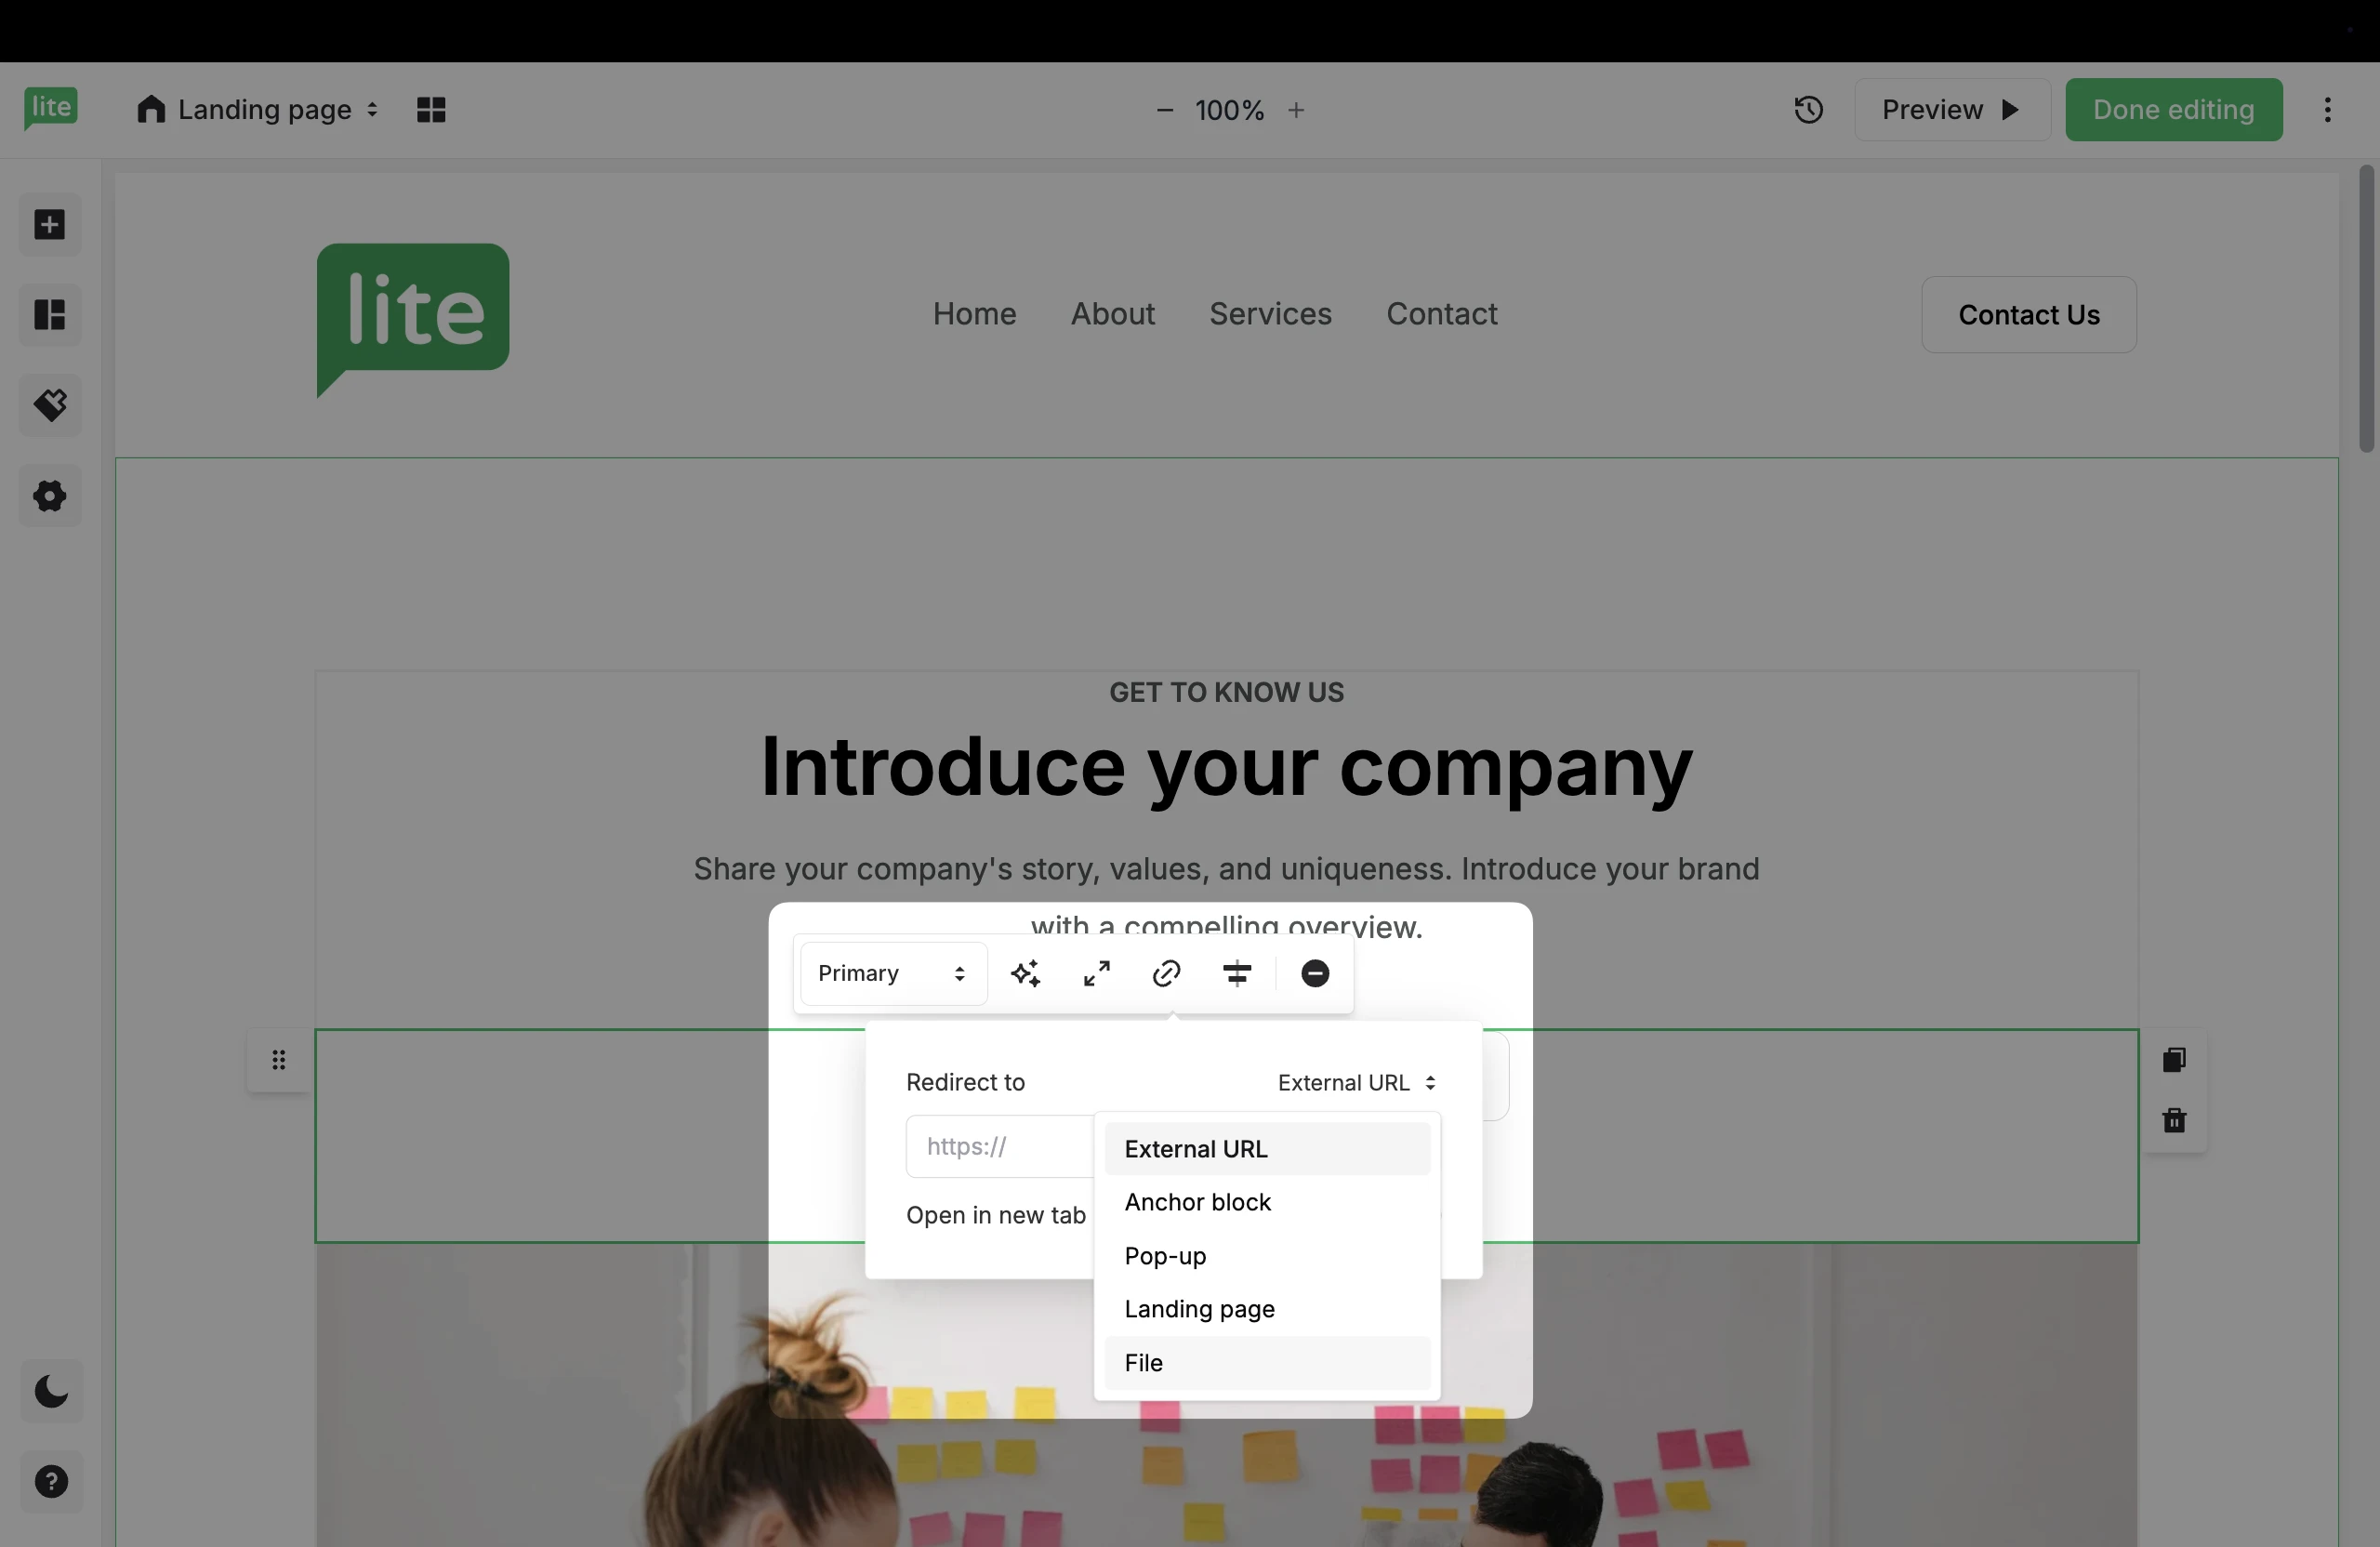Screen dimensions: 2380x1547
Task: Select Anchor block from redirect options
Action: click(x=1197, y=1202)
